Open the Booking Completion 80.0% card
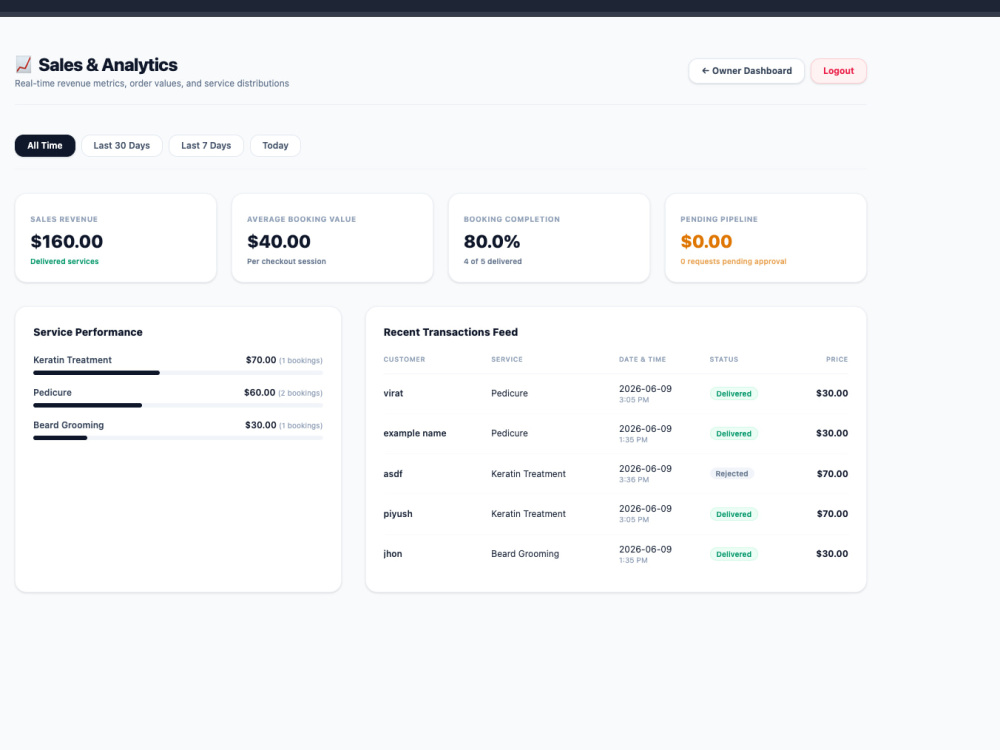1000x750 pixels. (x=549, y=238)
